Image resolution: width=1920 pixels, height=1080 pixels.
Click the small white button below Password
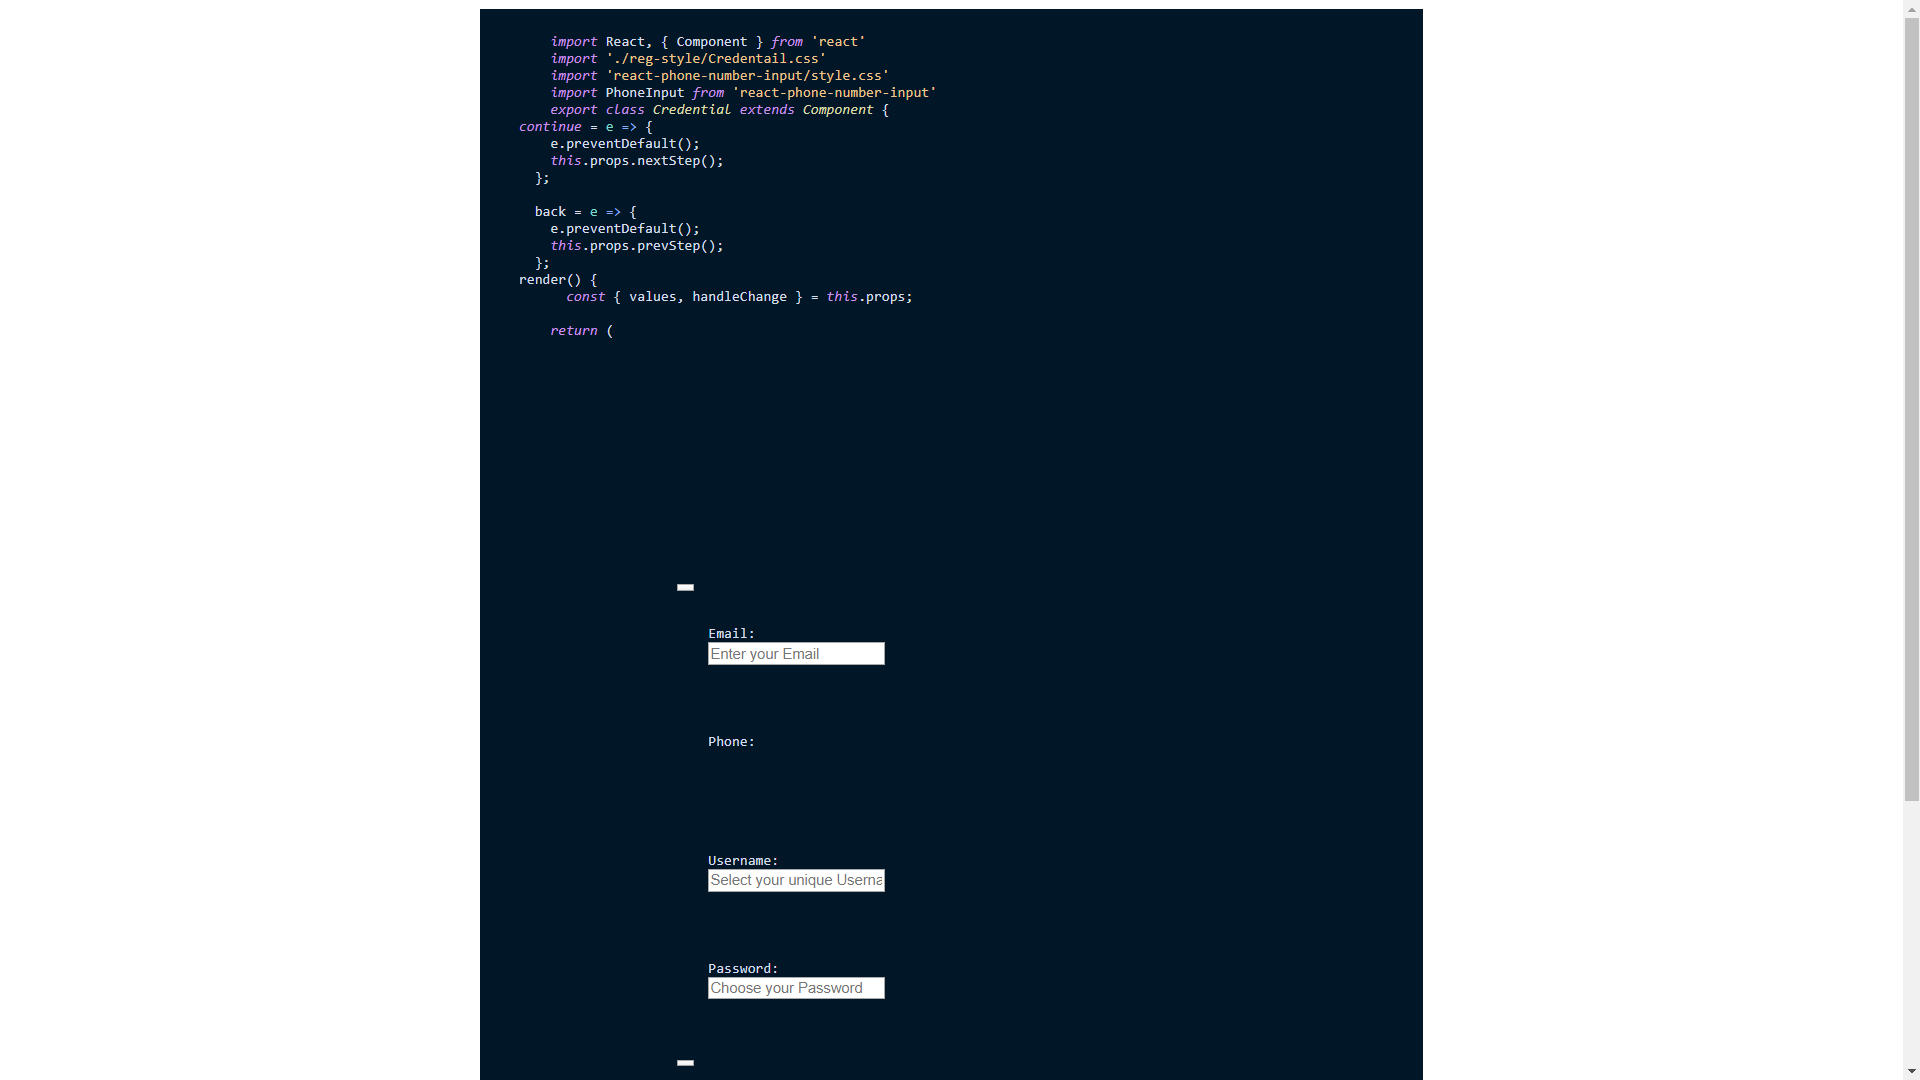(685, 1062)
